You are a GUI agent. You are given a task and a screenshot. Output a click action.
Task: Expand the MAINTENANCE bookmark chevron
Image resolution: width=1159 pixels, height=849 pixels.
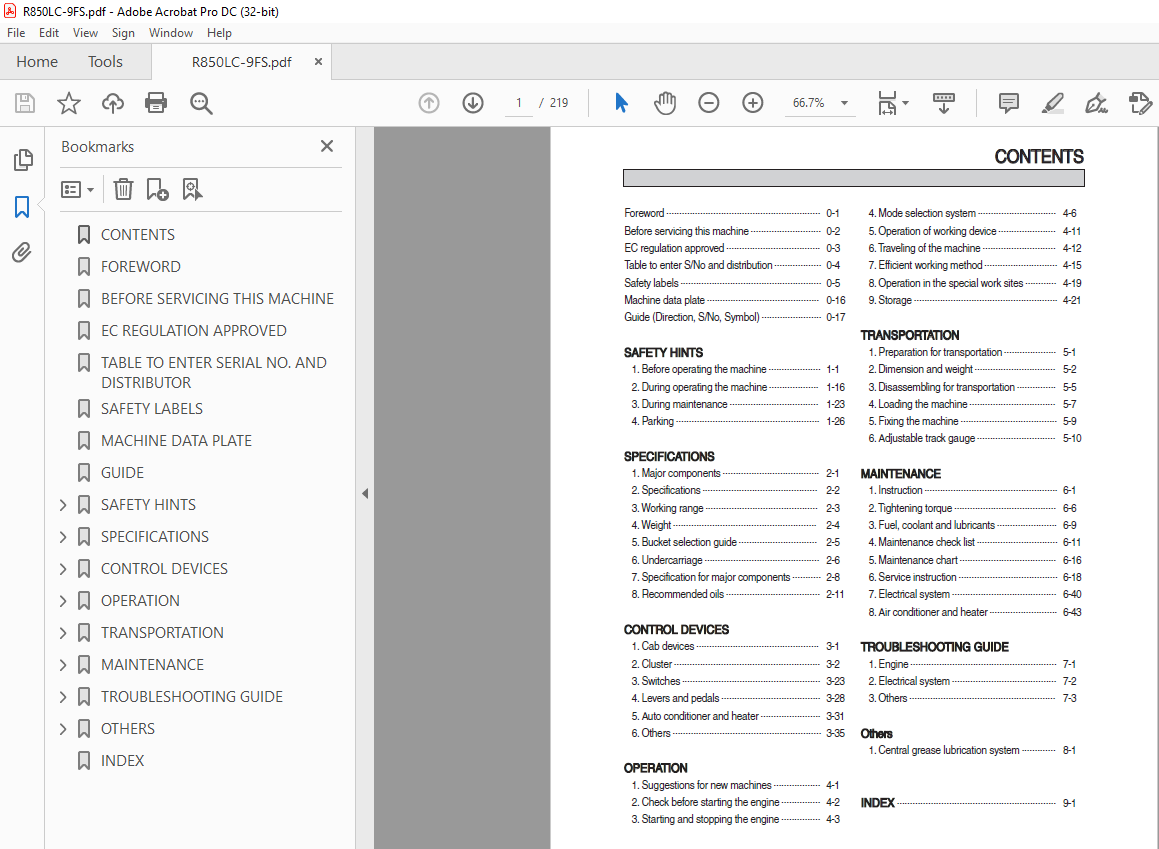tap(64, 665)
